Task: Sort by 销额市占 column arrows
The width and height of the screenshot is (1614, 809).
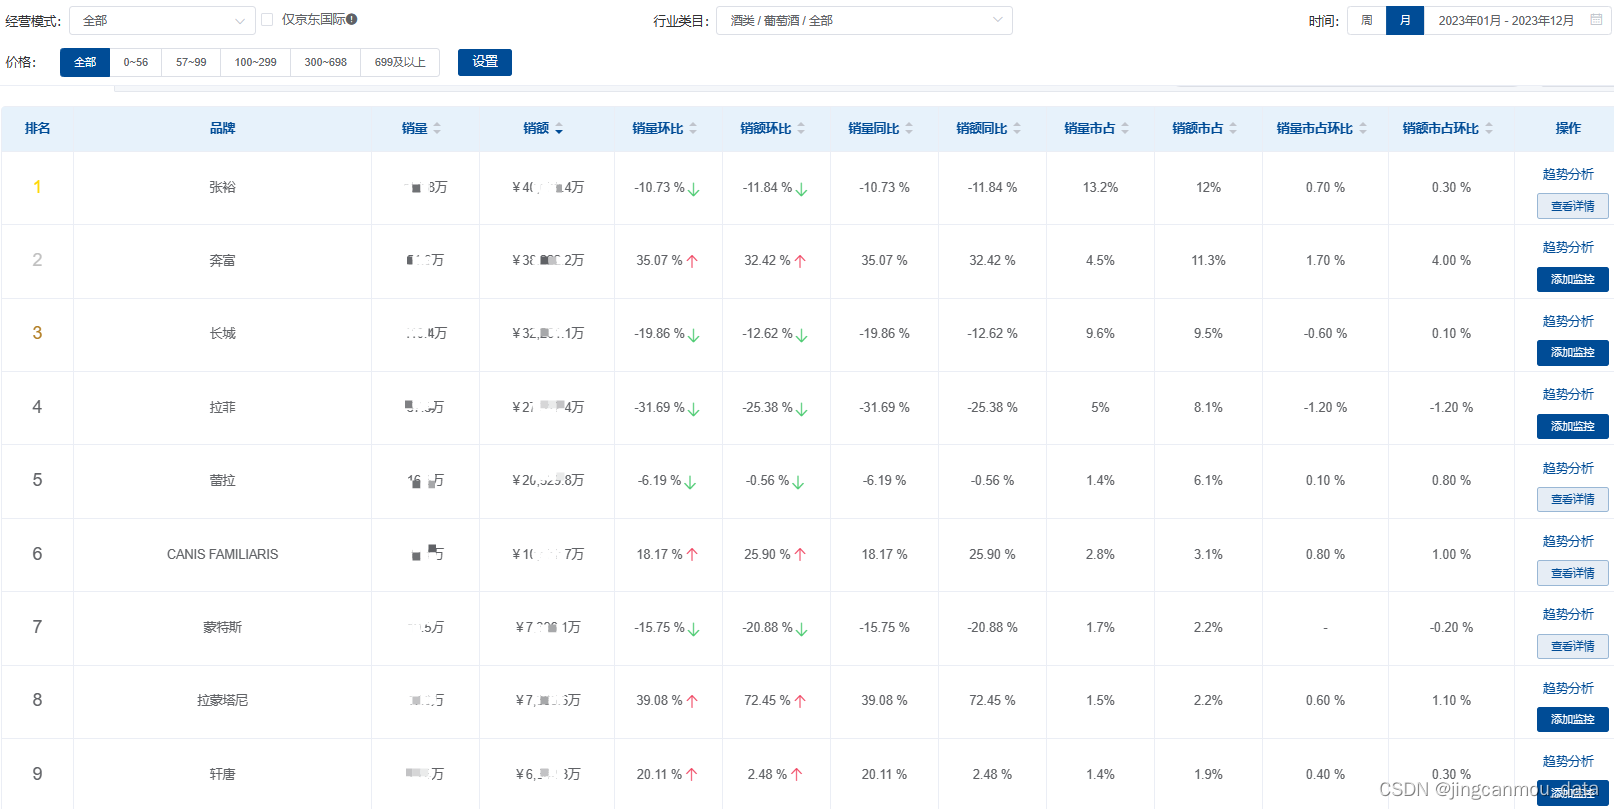Action: tap(1233, 129)
